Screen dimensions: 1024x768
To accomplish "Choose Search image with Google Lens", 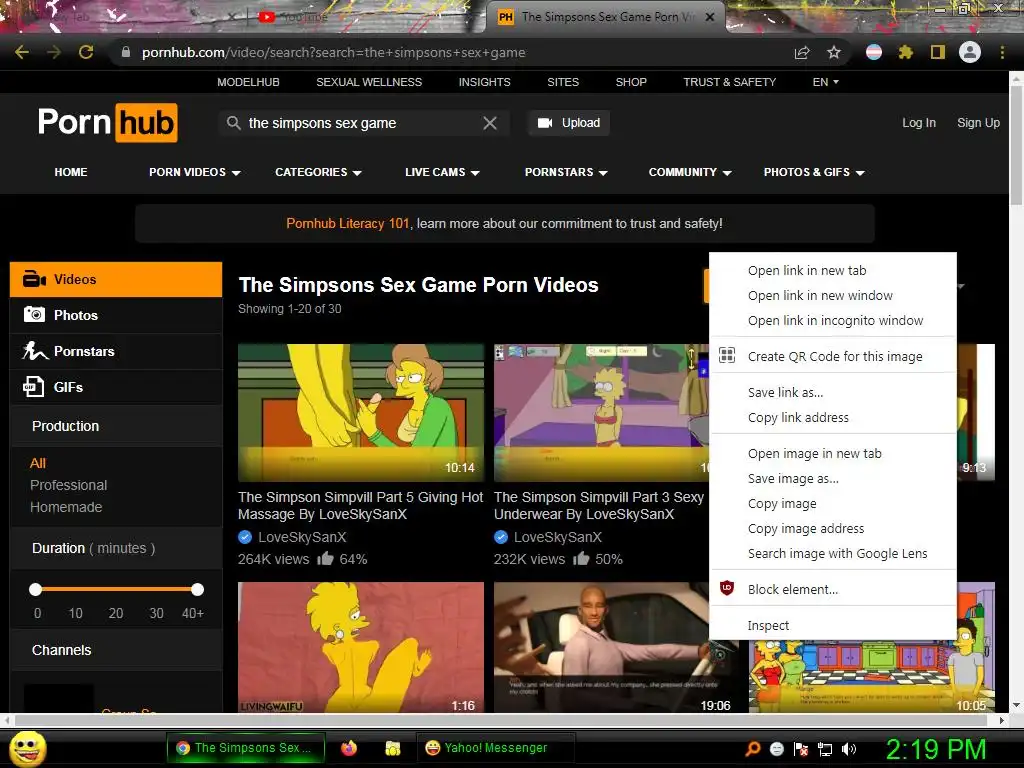I will [x=833, y=554].
